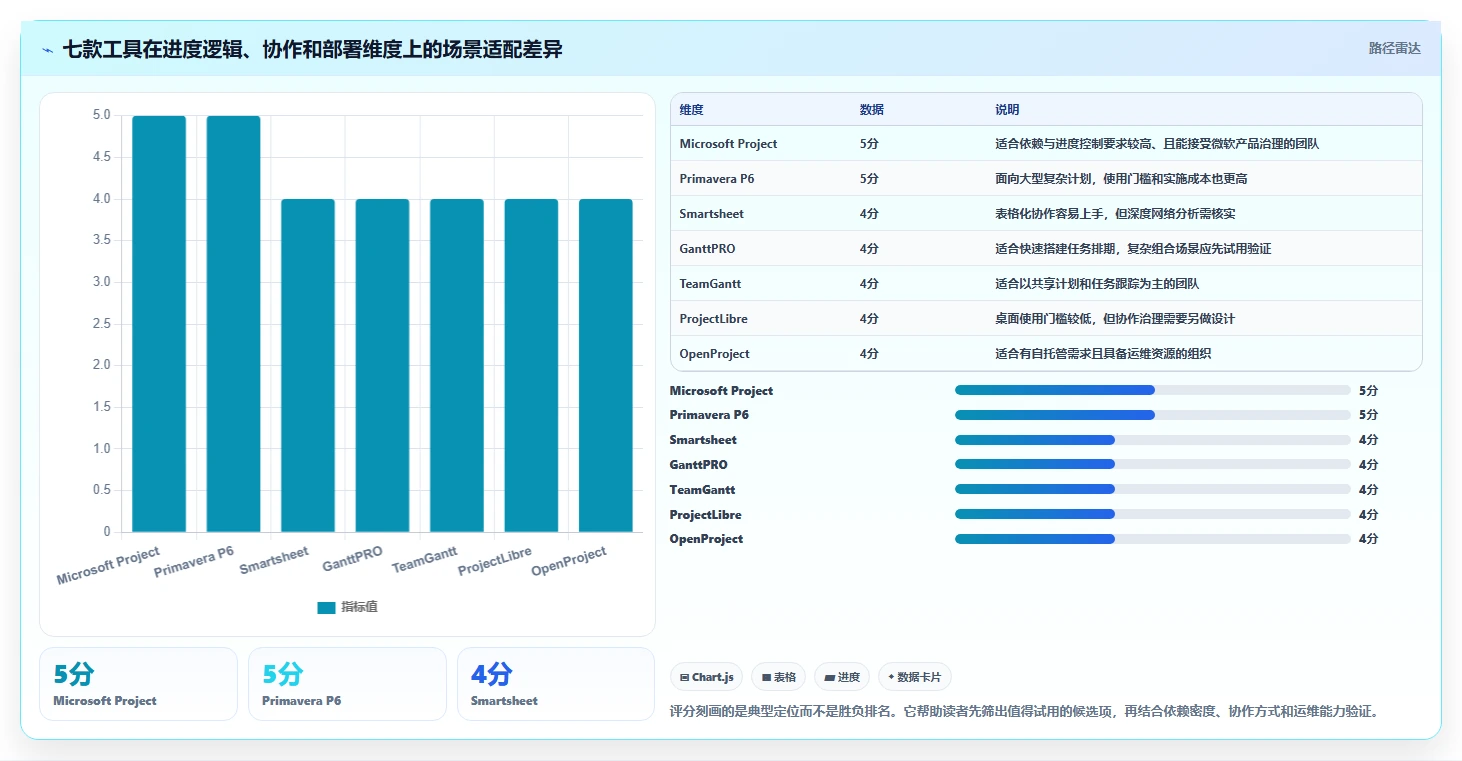Click the 4分 cell in OpenProject table row
Image resolution: width=1462 pixels, height=761 pixels.
[x=869, y=354]
